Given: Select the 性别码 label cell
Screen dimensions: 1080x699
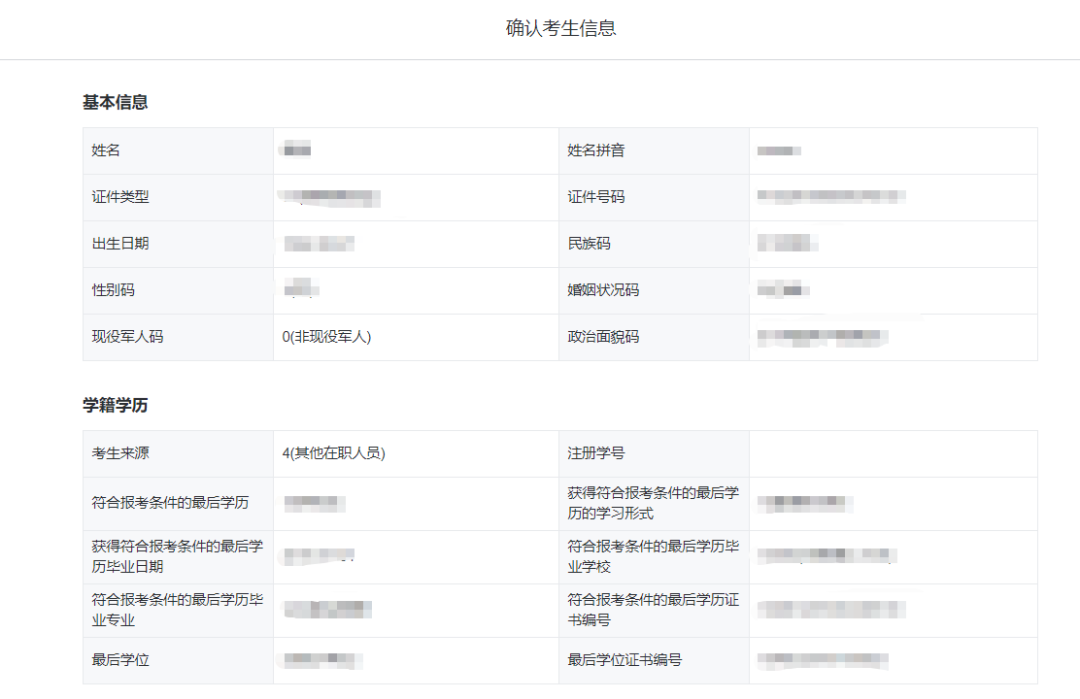Looking at the screenshot, I should (x=178, y=291).
